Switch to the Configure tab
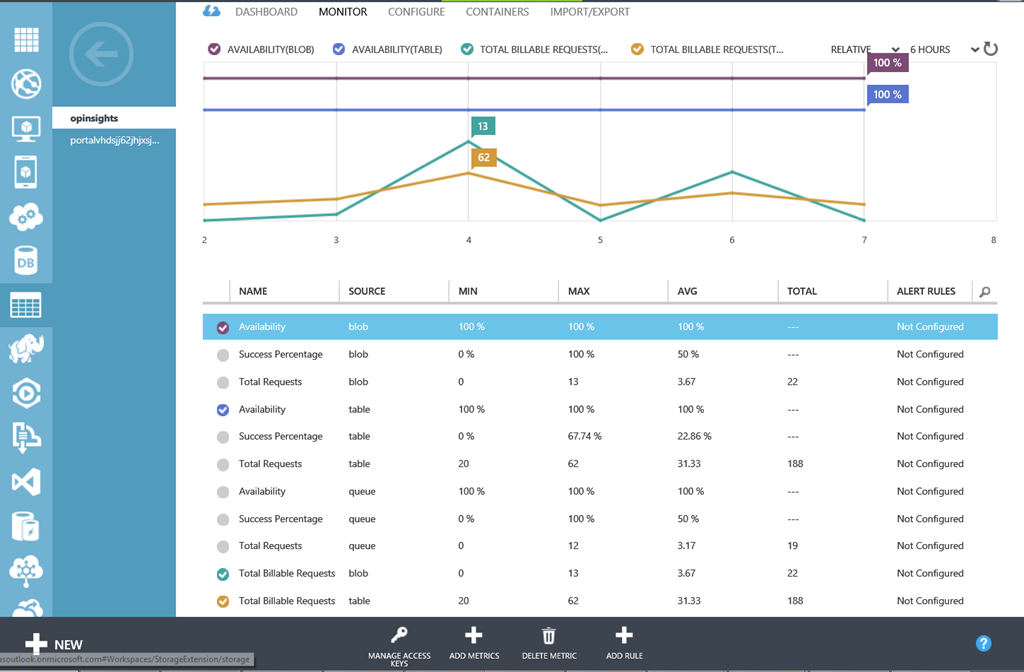Image resolution: width=1024 pixels, height=672 pixels. tap(416, 12)
